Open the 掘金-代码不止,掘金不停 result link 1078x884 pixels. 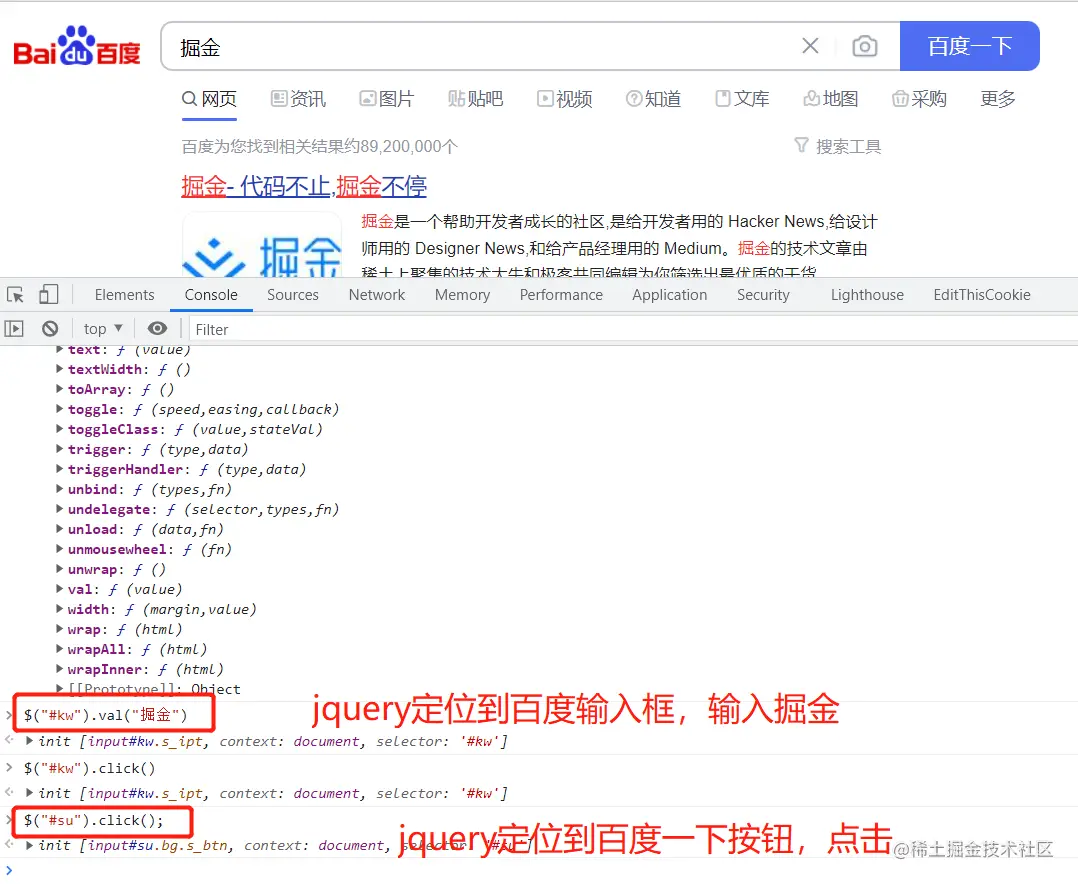click(304, 186)
